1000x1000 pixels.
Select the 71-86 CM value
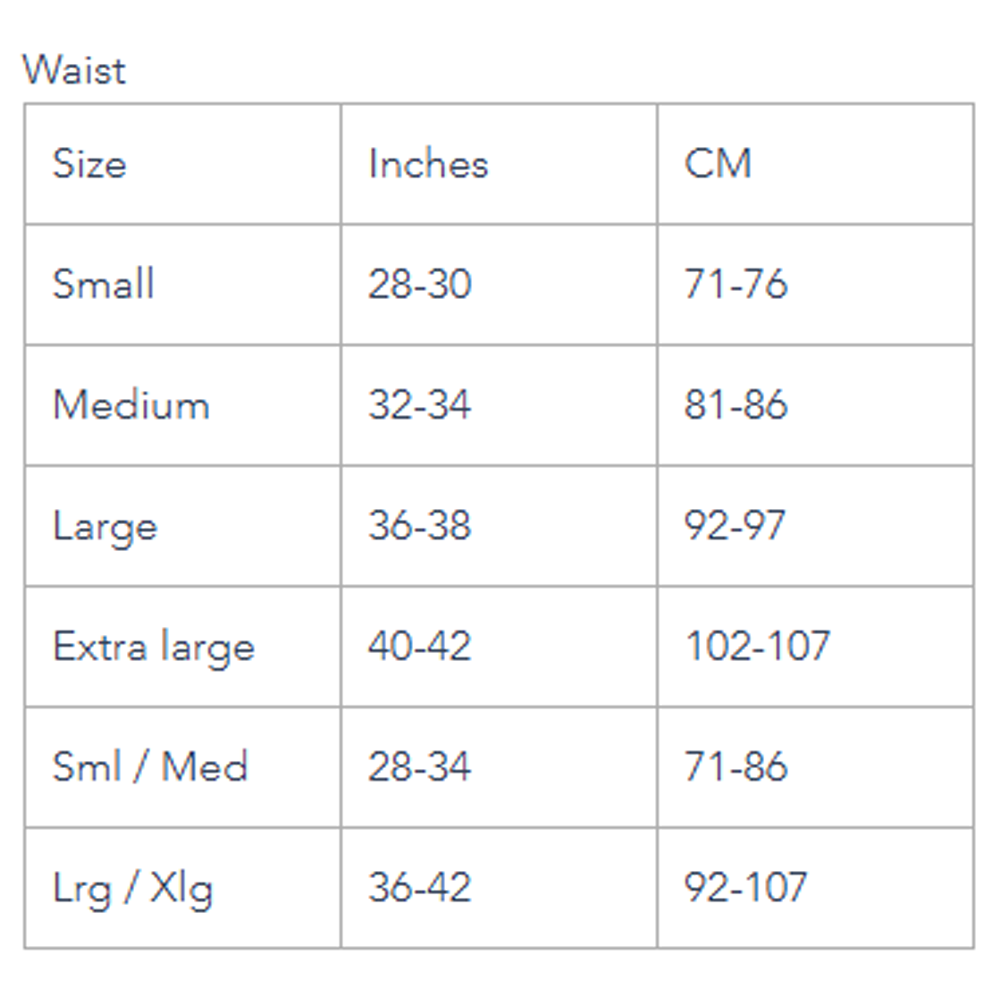point(736,768)
